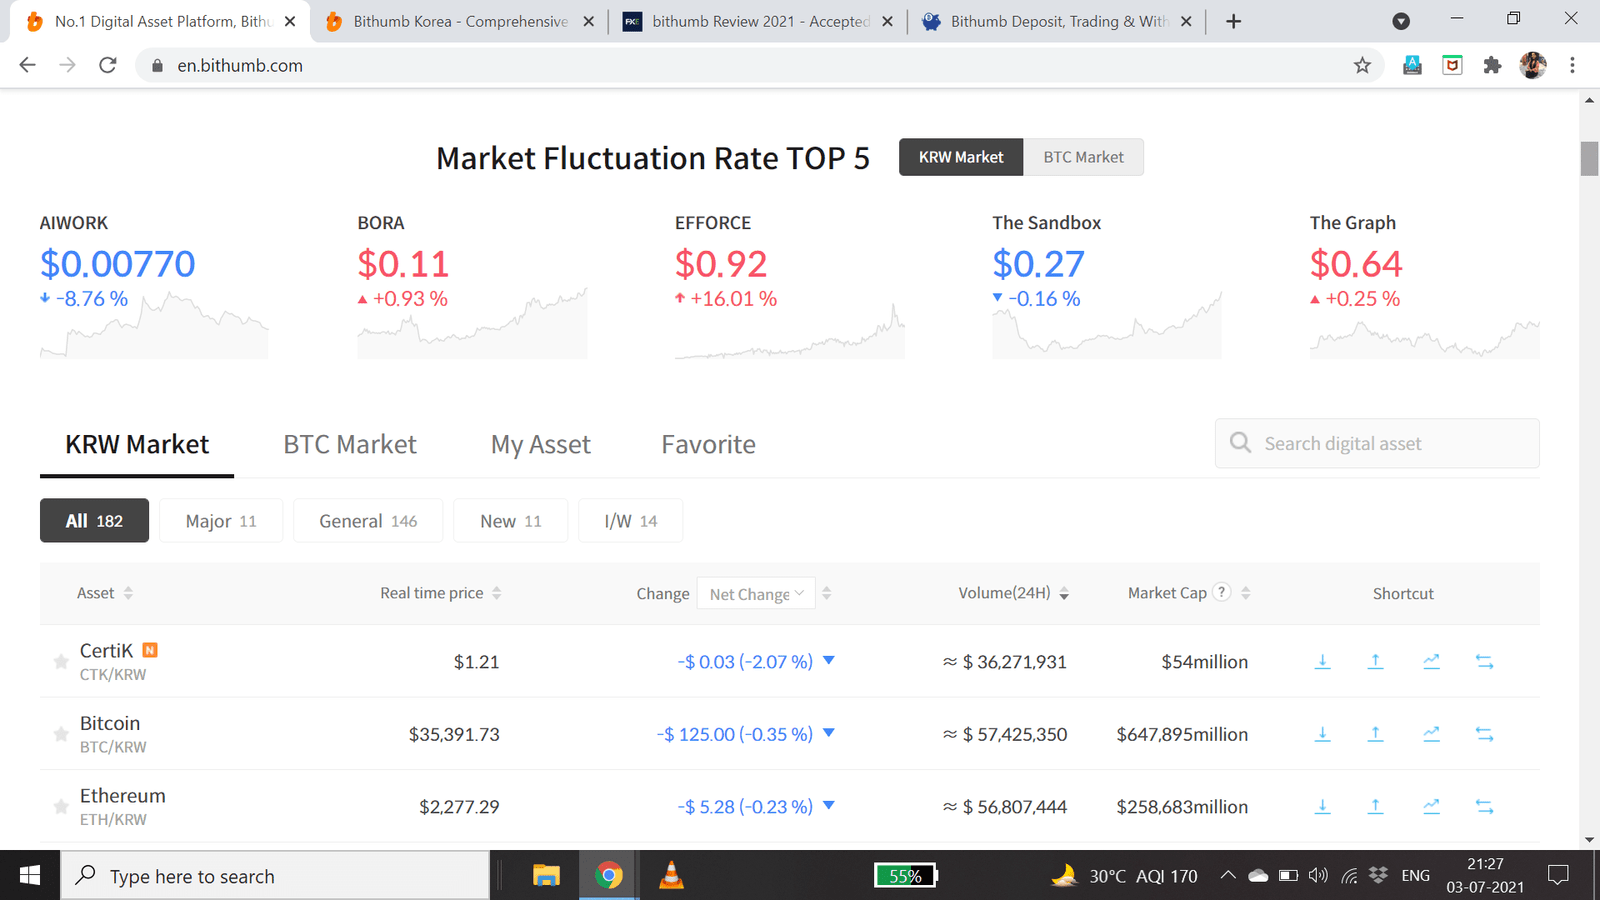The image size is (1600, 900).
Task: Filter assets by All 182
Action: [x=94, y=521]
